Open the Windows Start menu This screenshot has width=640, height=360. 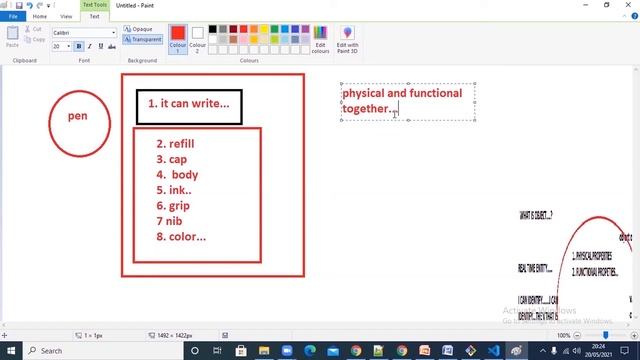(x=11, y=351)
